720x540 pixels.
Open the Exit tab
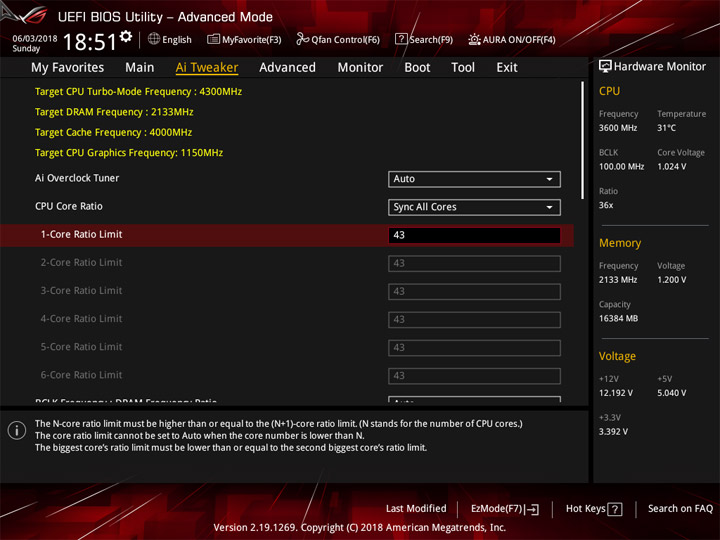tap(506, 68)
